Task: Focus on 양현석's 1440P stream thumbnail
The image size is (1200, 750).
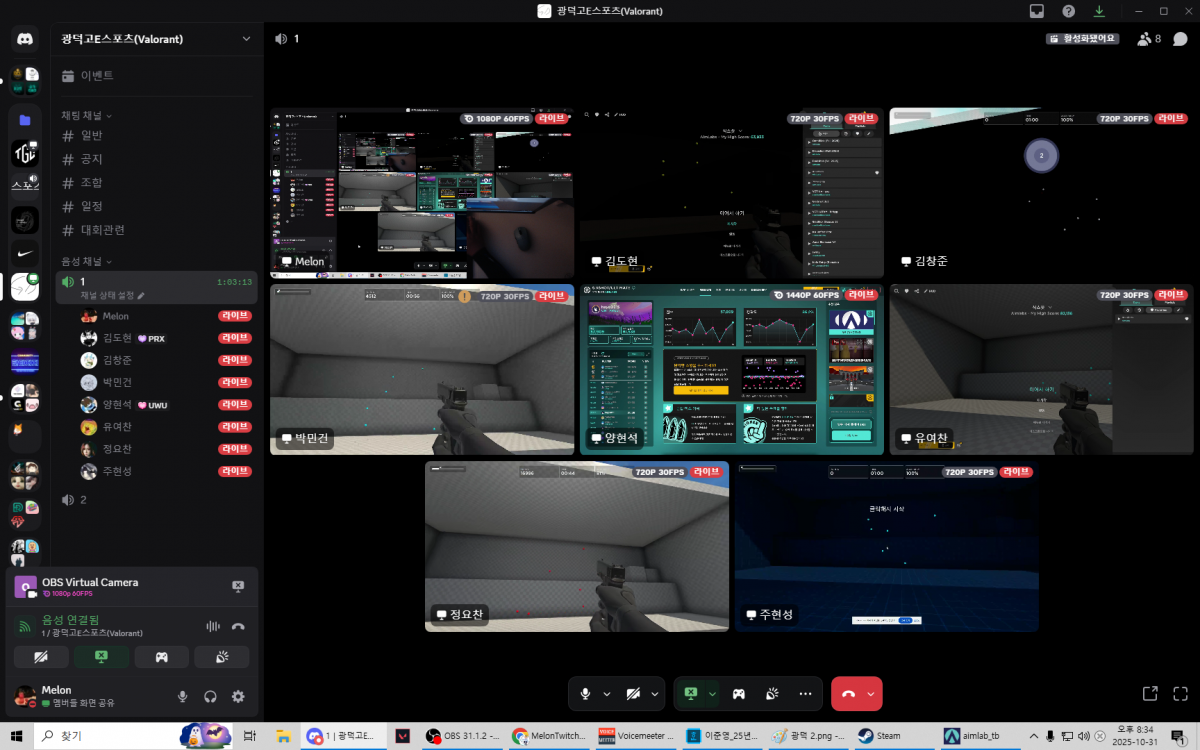Action: click(x=731, y=369)
